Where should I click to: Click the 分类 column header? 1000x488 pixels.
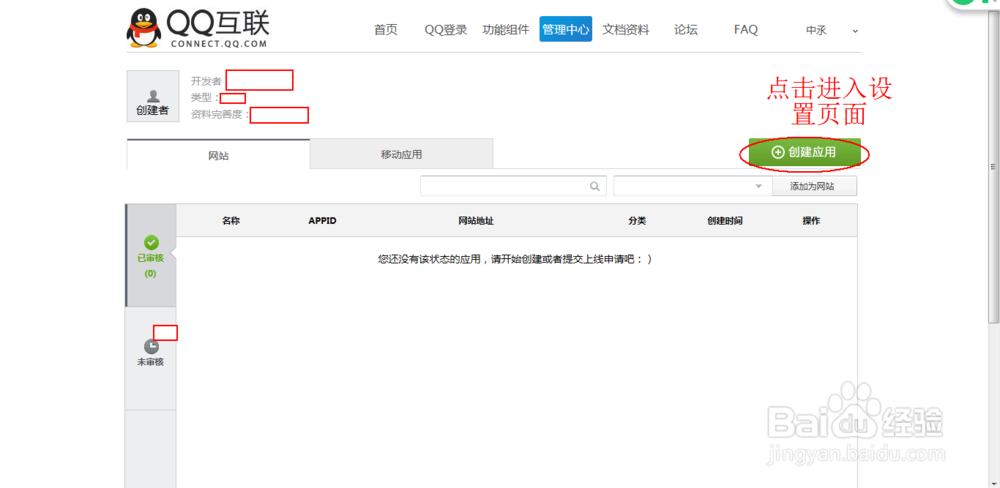(636, 221)
